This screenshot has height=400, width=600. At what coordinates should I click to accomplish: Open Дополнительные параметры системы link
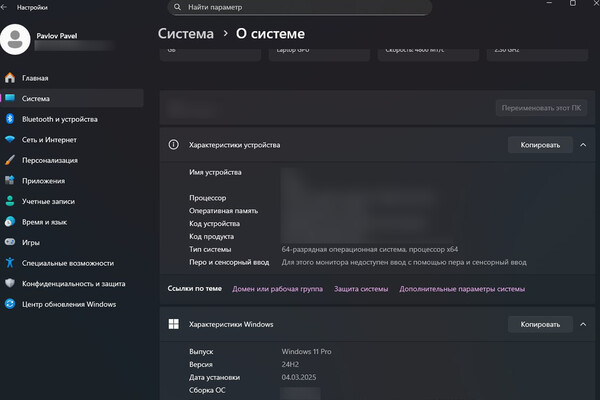coord(461,289)
